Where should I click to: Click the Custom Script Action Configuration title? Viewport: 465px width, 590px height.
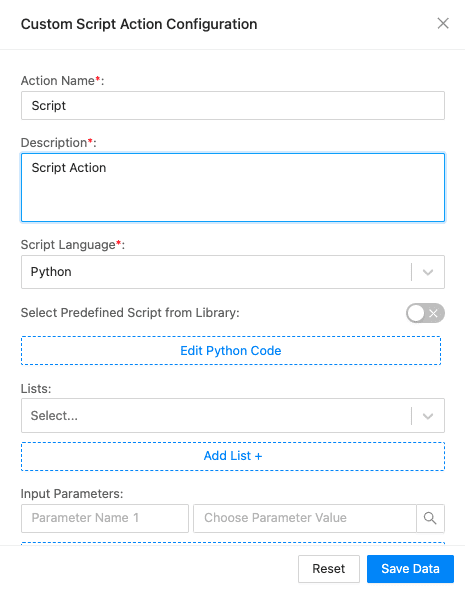pos(139,24)
